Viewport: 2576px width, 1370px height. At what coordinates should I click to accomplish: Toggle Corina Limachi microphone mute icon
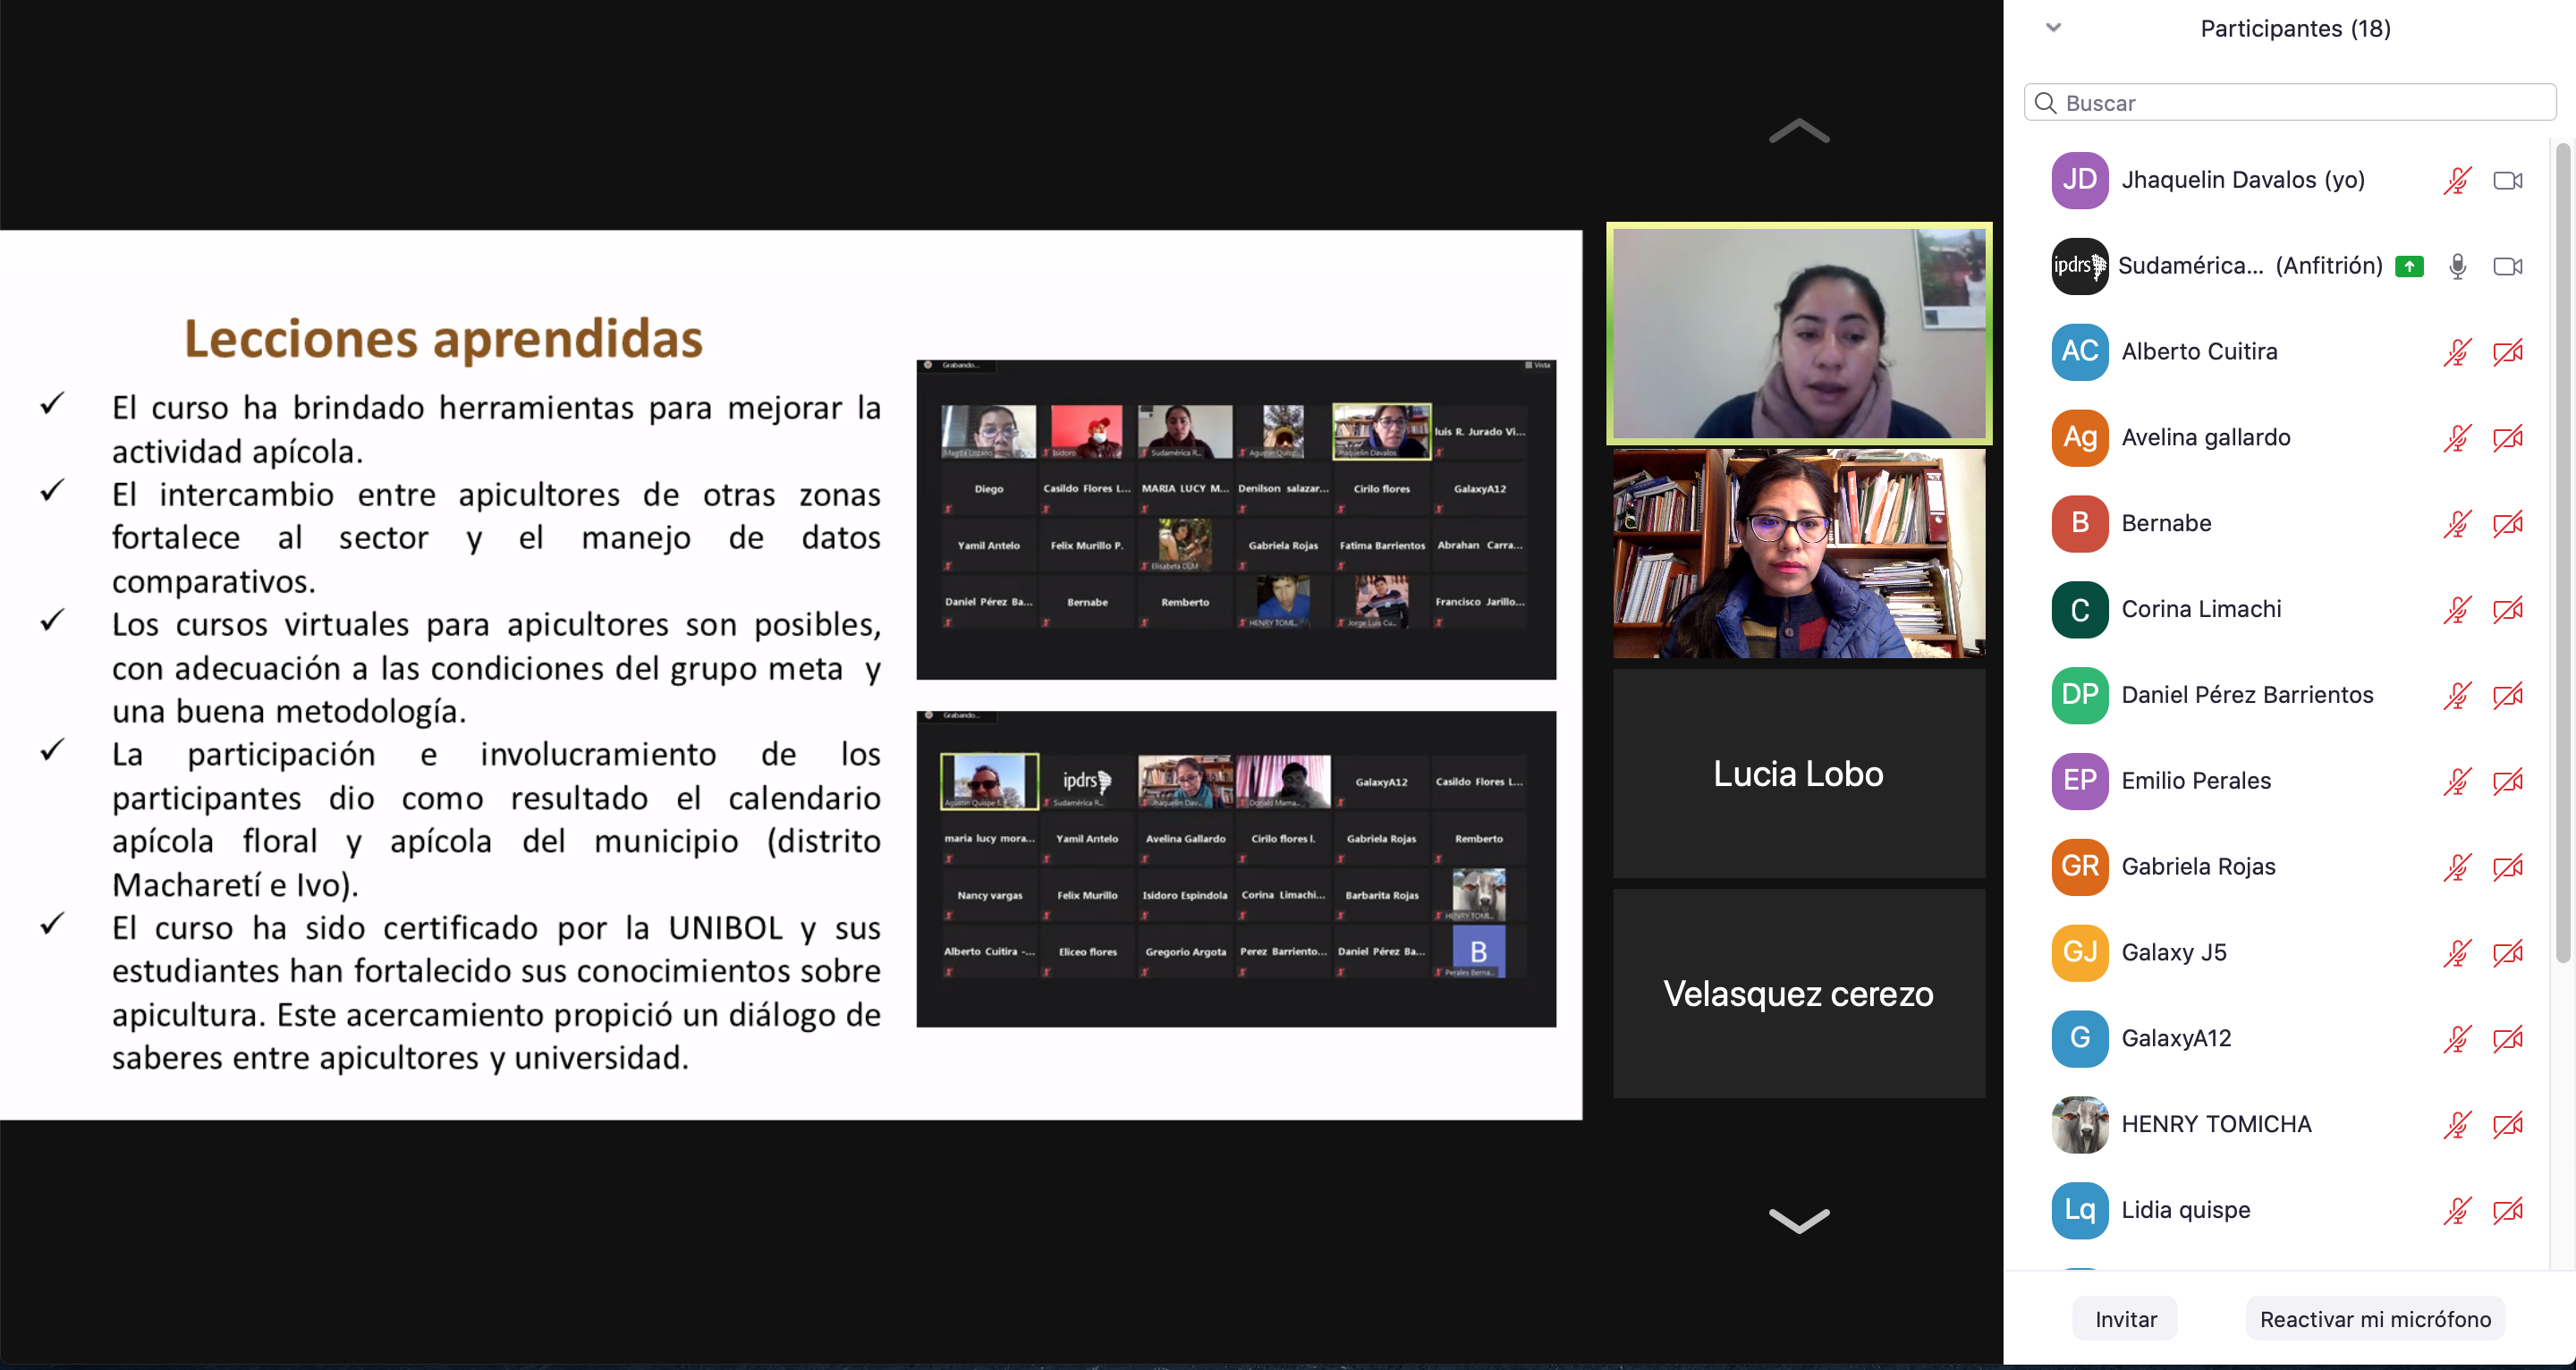pos(2457,609)
